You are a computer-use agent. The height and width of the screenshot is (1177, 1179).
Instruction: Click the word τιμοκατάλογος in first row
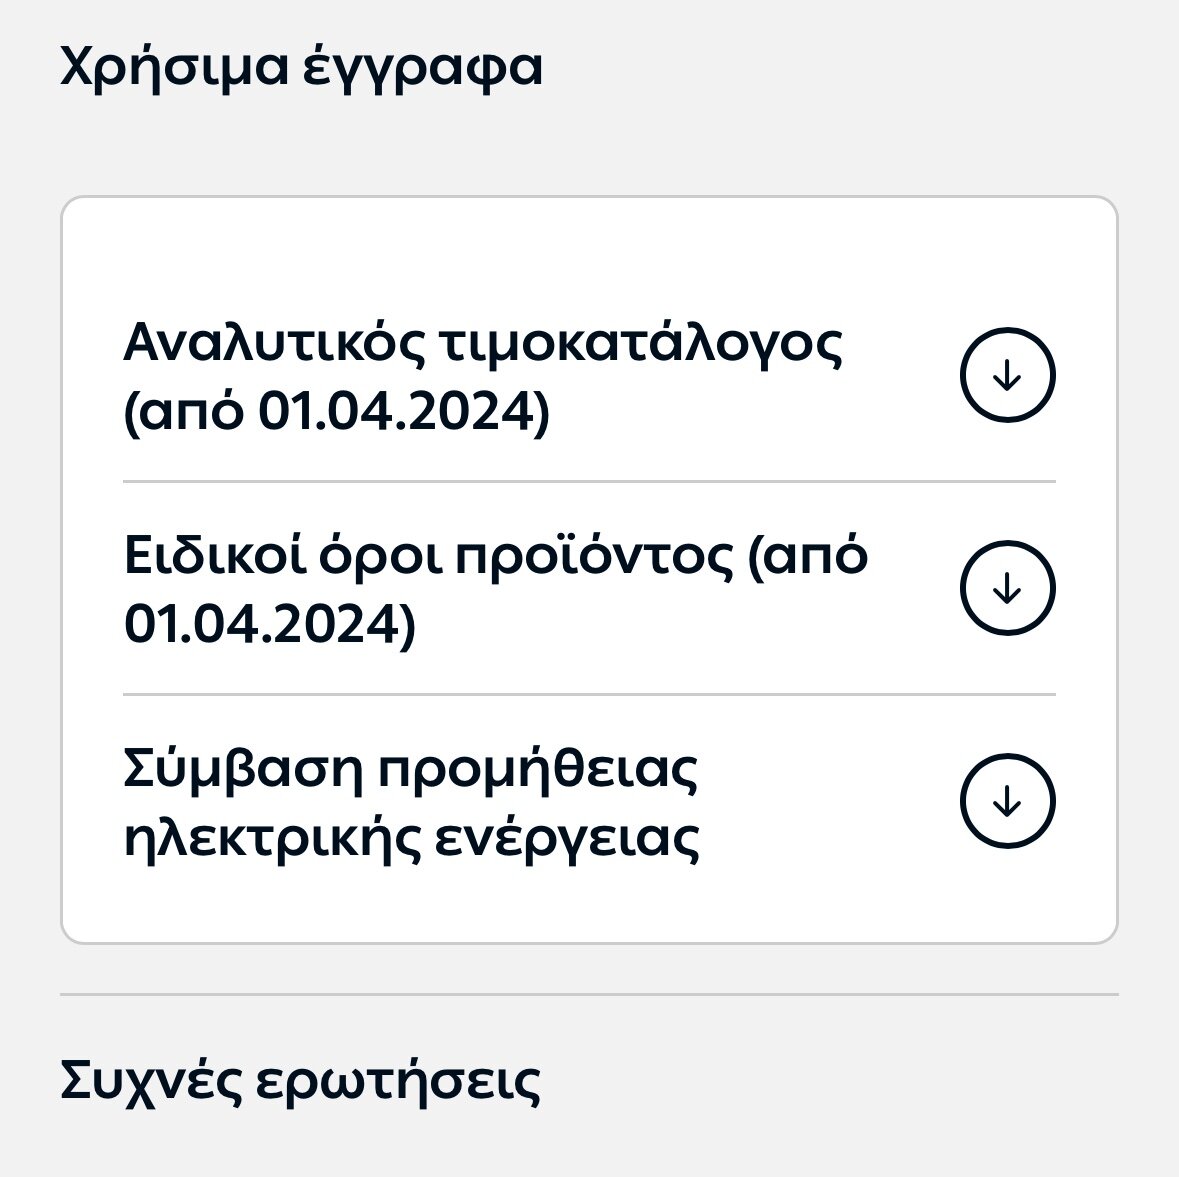click(x=640, y=344)
